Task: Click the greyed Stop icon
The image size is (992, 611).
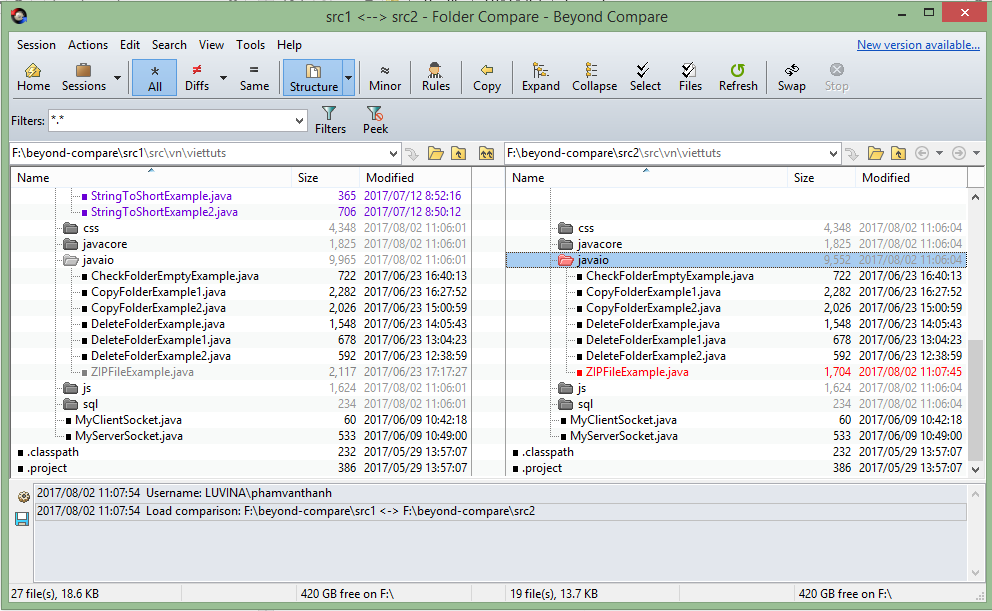Action: pos(836,77)
